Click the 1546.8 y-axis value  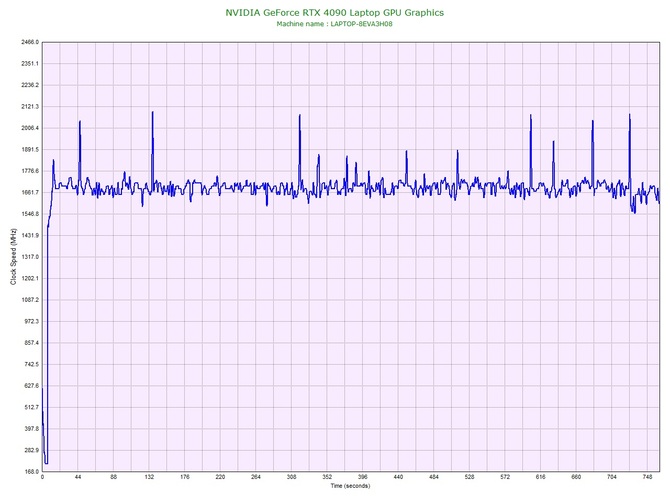coord(29,214)
